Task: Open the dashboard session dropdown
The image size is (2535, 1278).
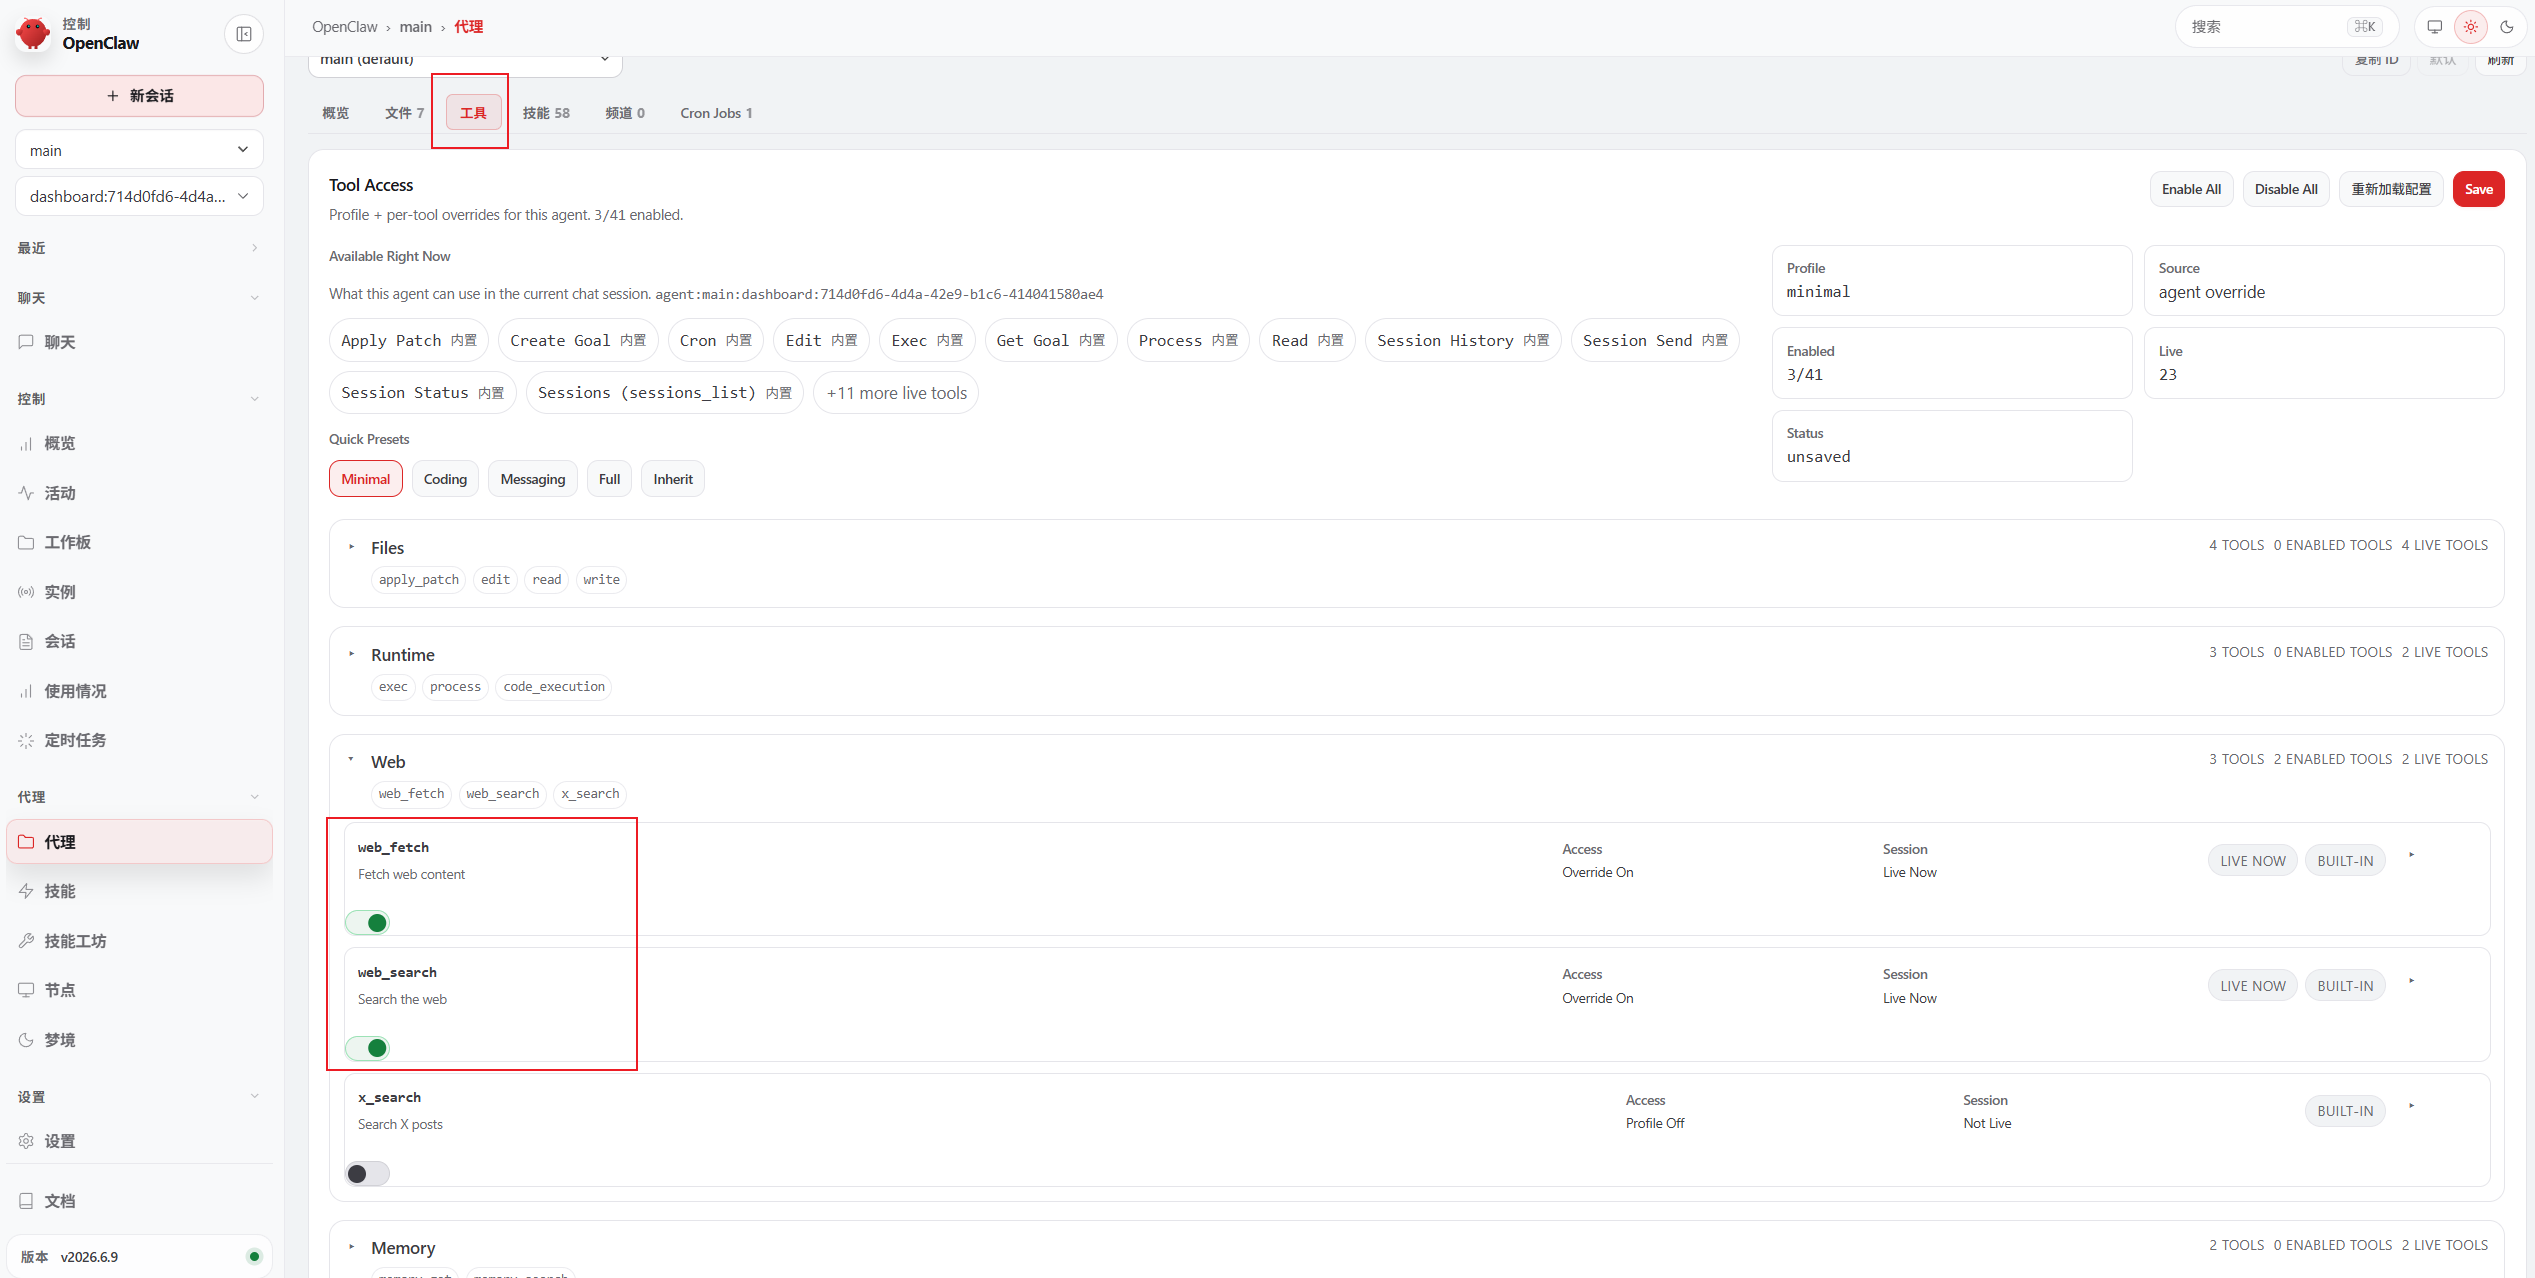Action: [139, 196]
